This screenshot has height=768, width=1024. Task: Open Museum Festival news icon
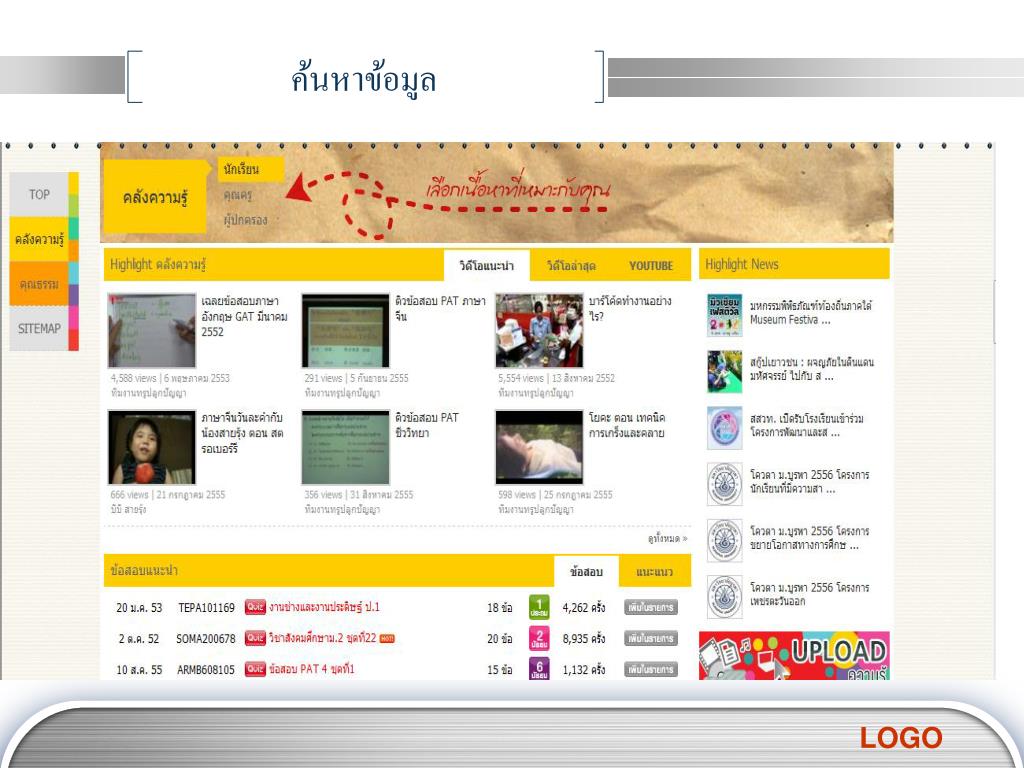click(x=724, y=315)
